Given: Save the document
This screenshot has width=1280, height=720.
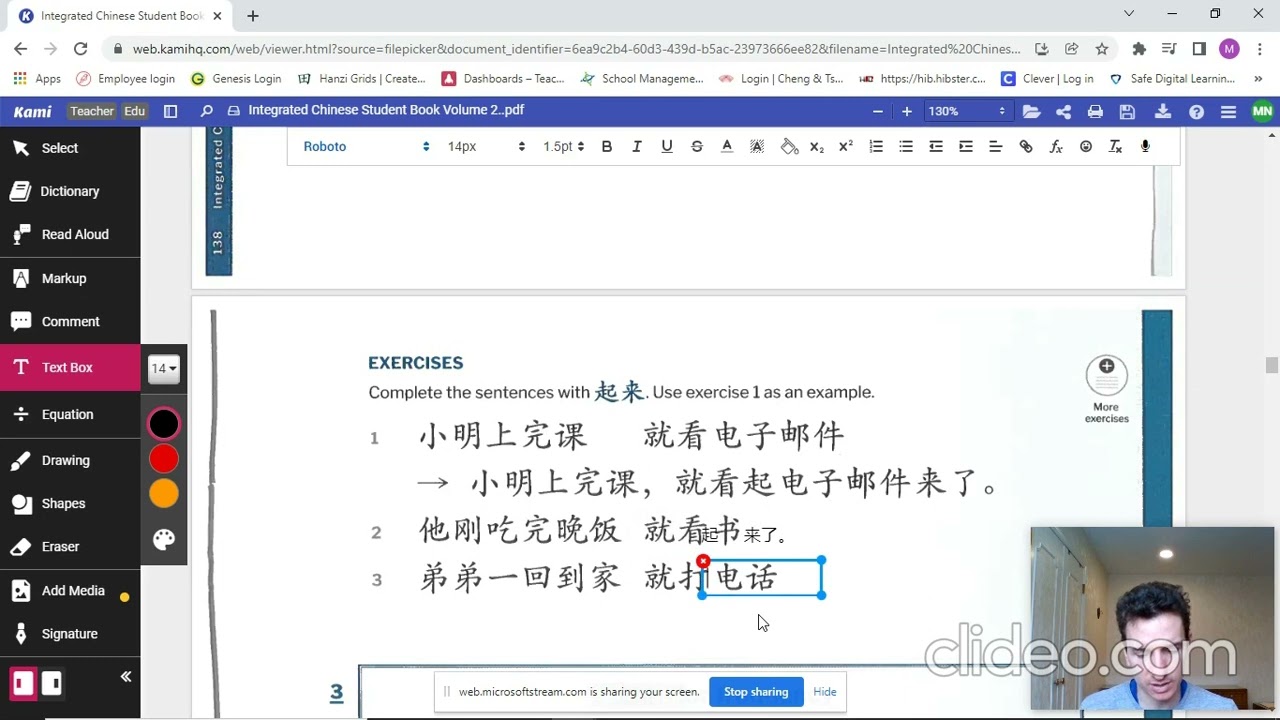Looking at the screenshot, I should 1127,111.
